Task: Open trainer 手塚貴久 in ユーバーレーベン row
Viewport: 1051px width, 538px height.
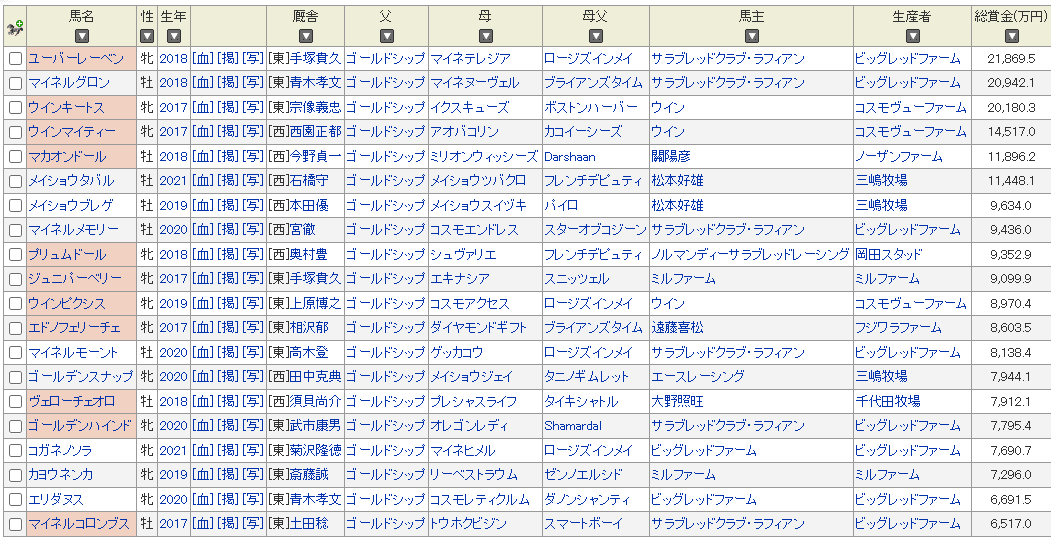Action: [x=316, y=59]
